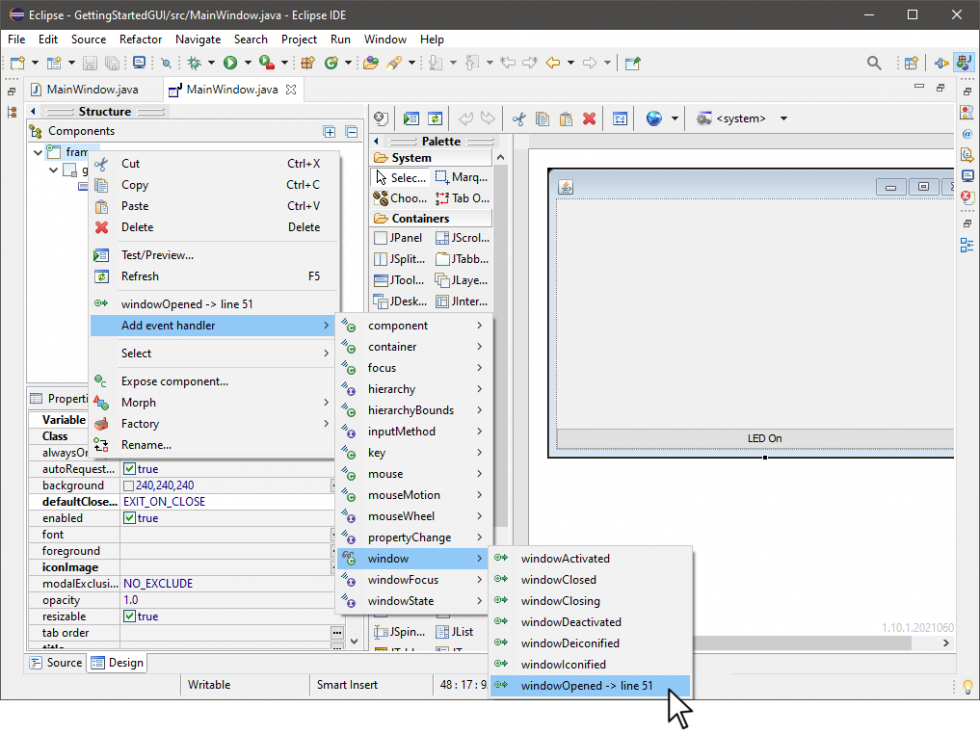Select windowActivated event handler
The height and width of the screenshot is (734, 980).
click(590, 558)
